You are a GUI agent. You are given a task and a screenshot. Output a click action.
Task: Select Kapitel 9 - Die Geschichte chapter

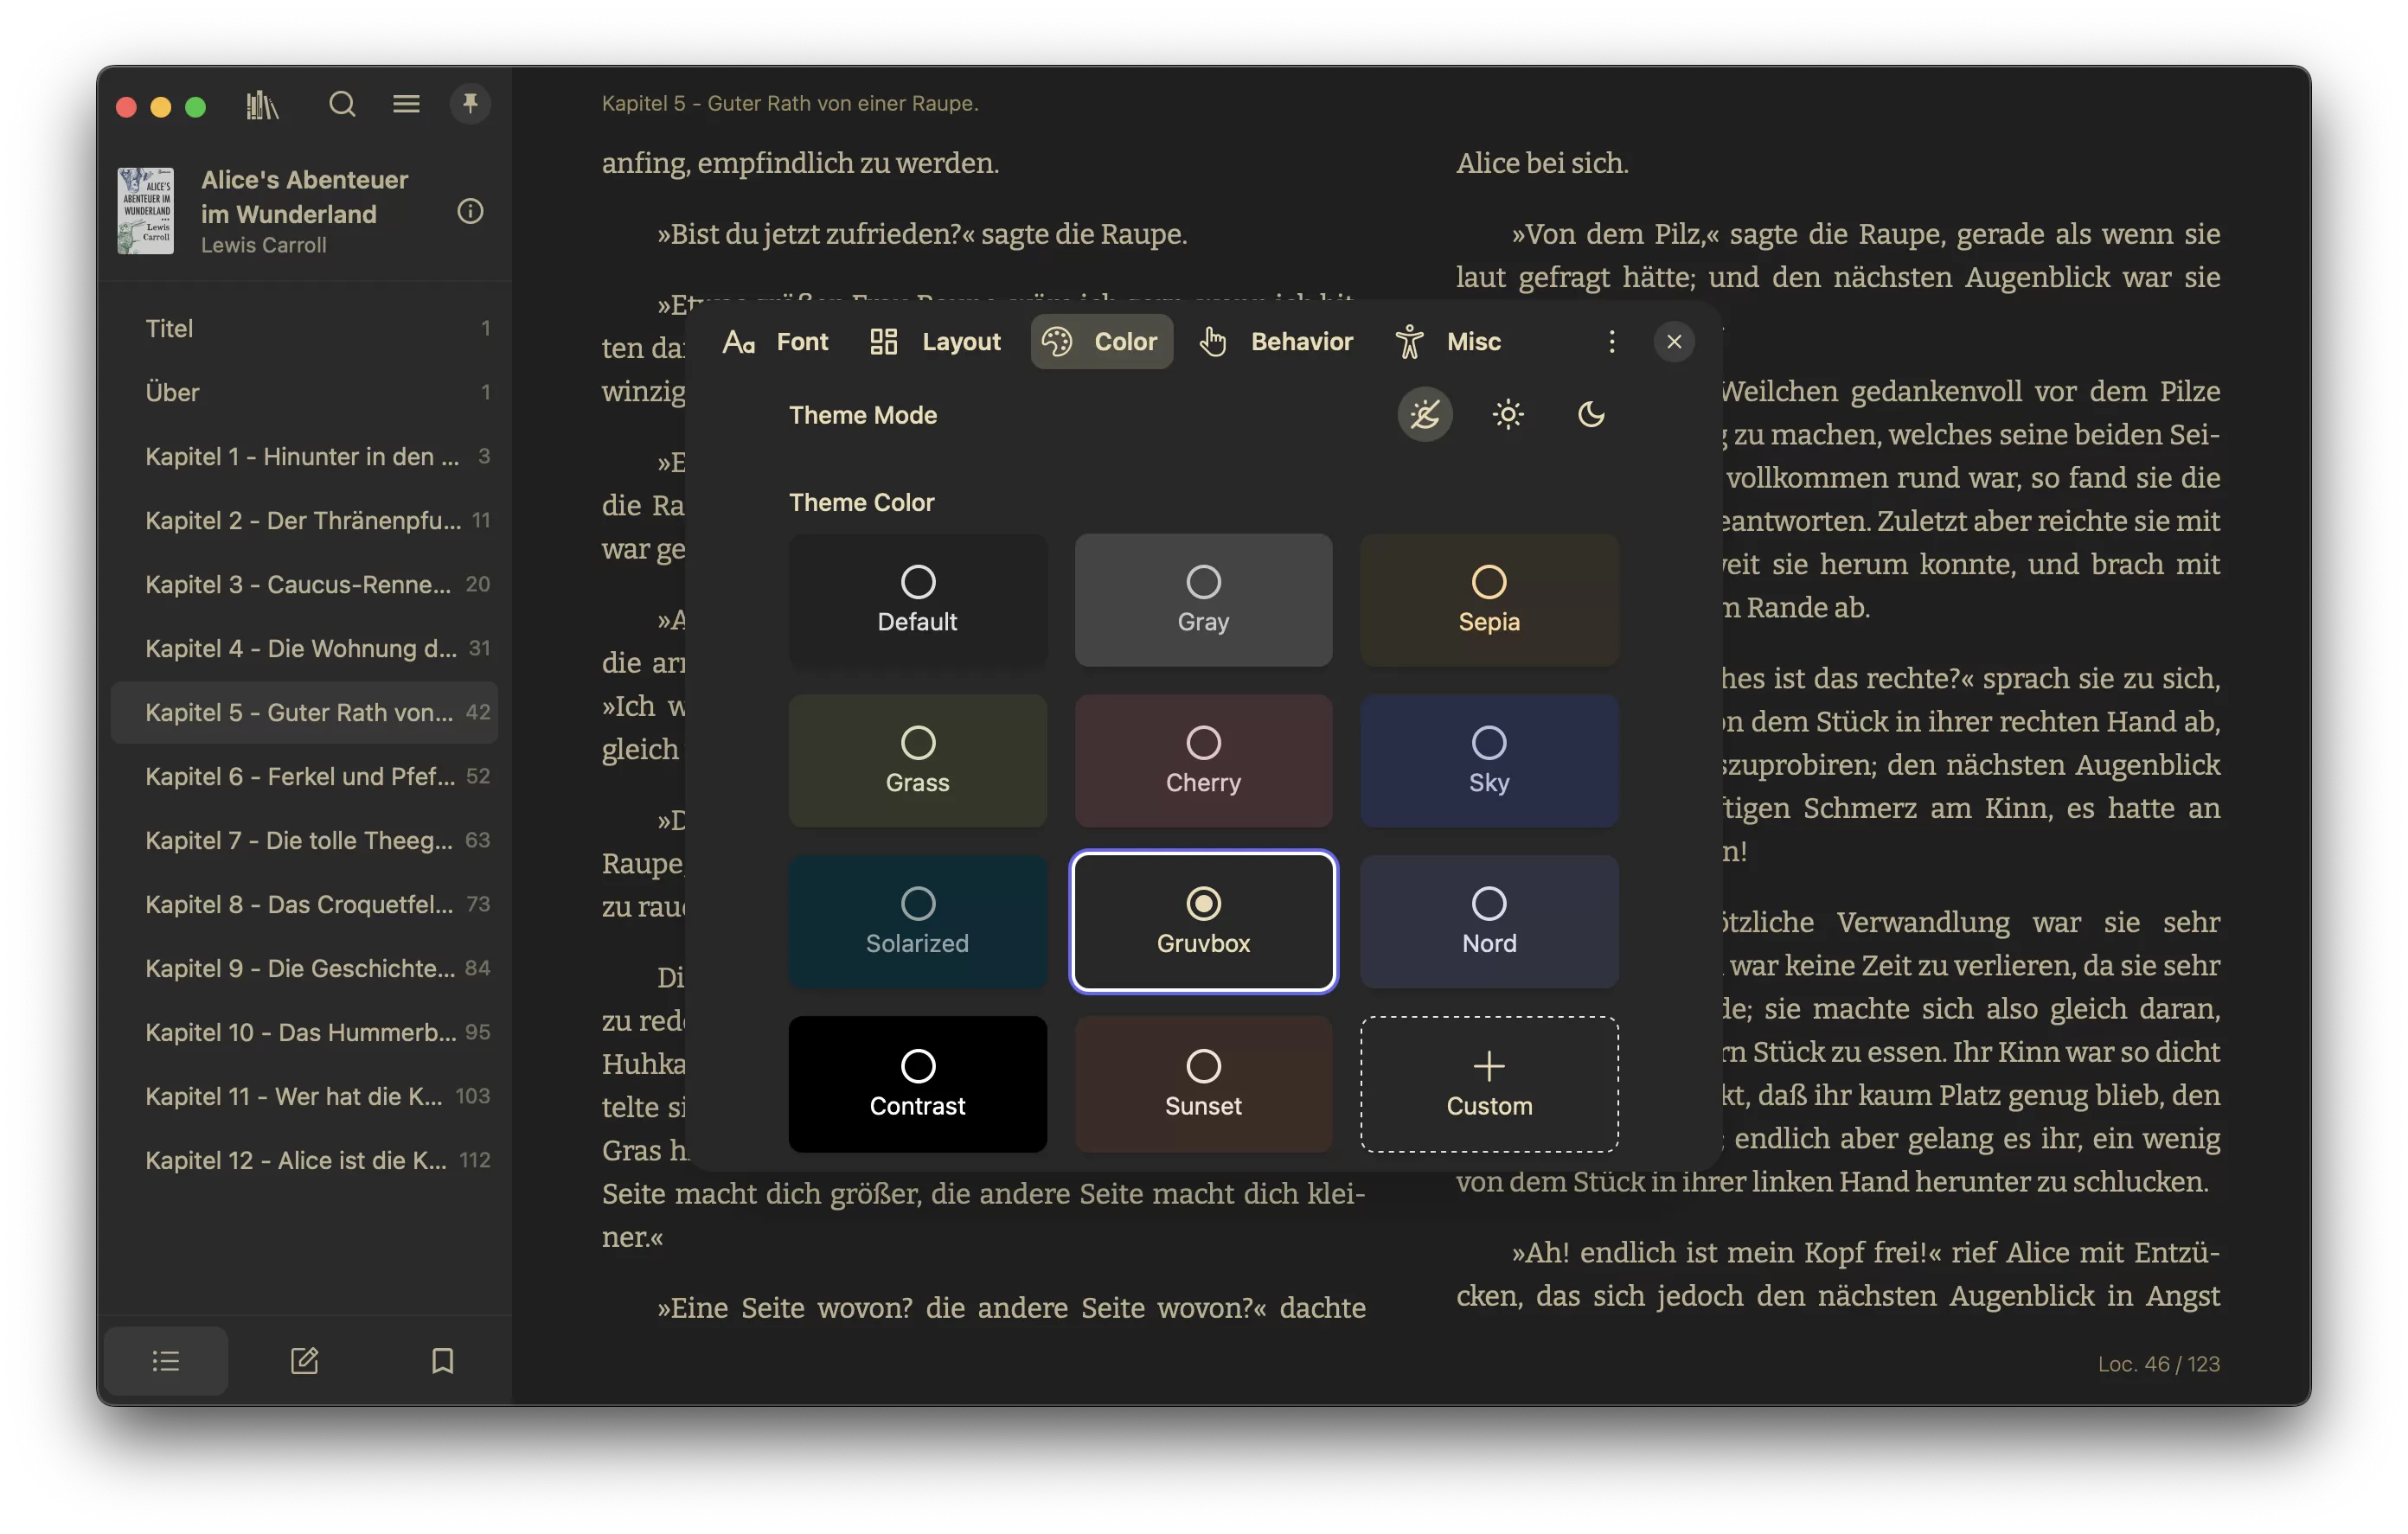[300, 968]
